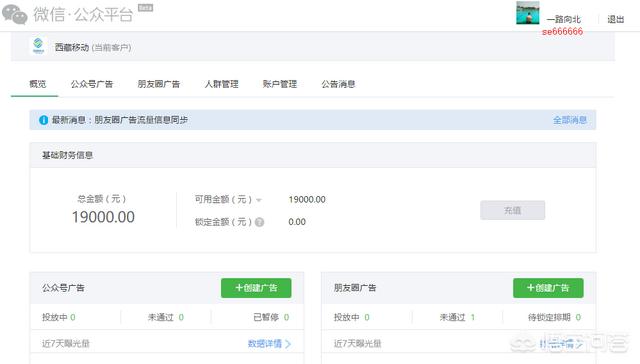Create ad in the 公众号广告 panel
The width and height of the screenshot is (640, 364).
[x=256, y=288]
